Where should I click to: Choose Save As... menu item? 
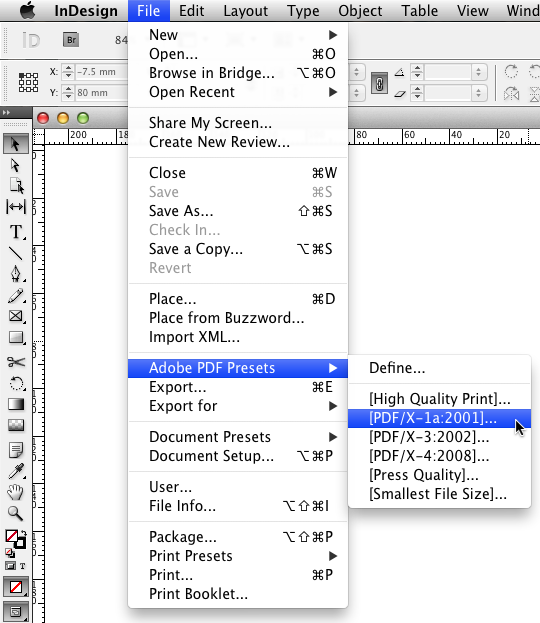(x=238, y=211)
